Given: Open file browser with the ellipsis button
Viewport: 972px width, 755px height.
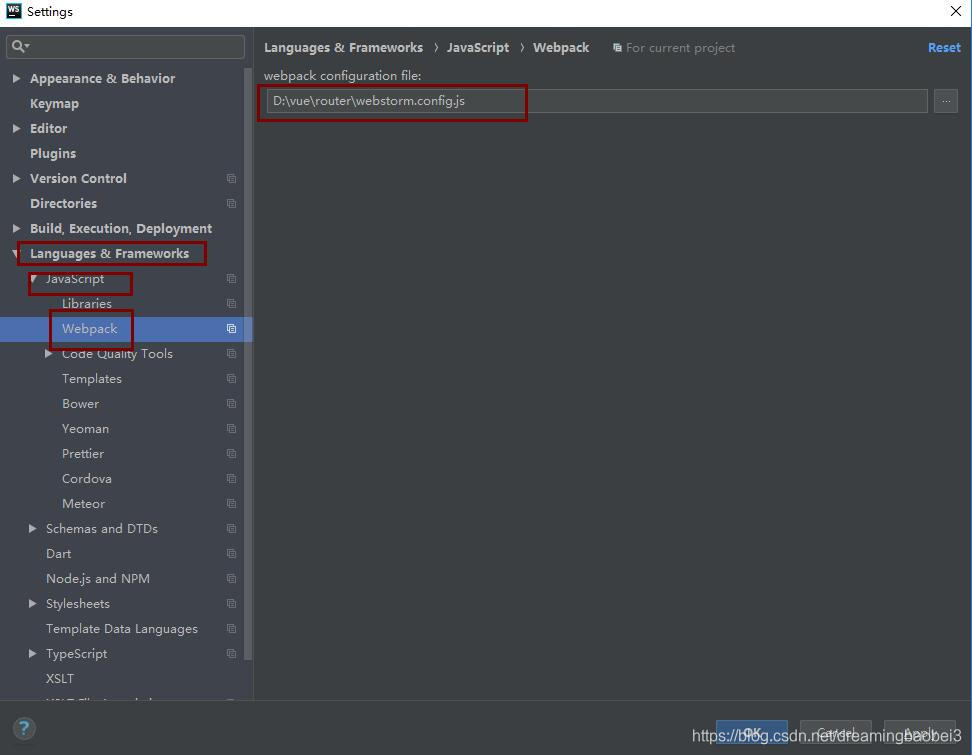Looking at the screenshot, I should tap(945, 101).
